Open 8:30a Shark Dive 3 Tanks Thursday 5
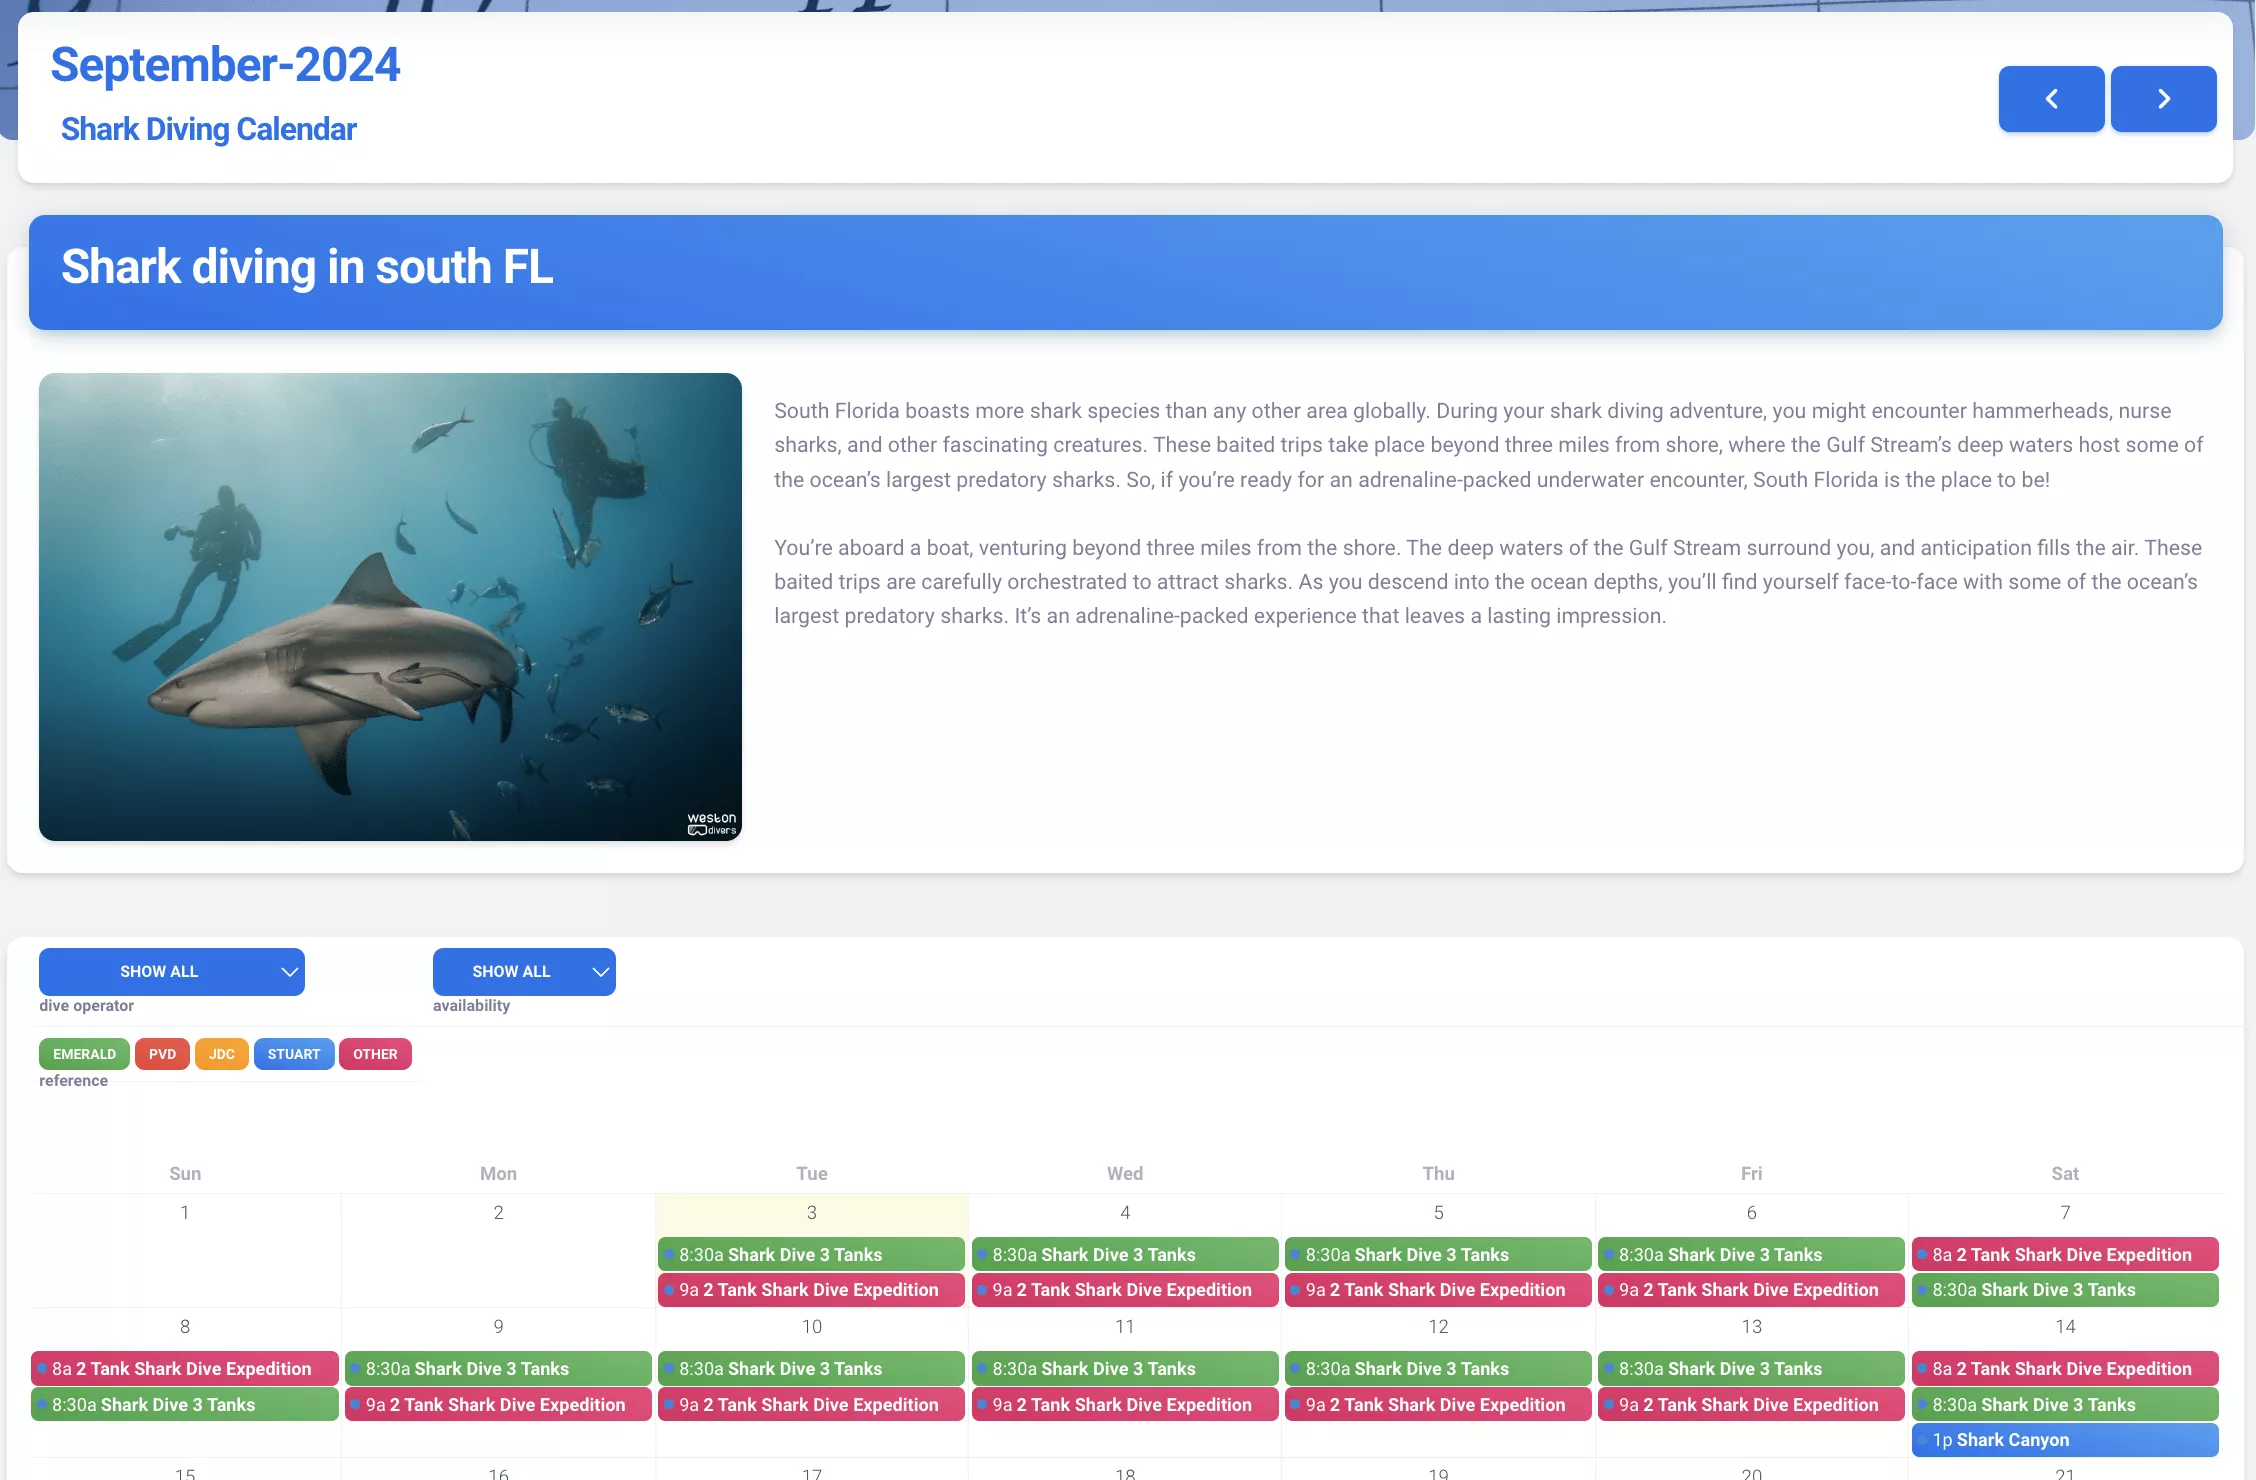 (x=1438, y=1254)
